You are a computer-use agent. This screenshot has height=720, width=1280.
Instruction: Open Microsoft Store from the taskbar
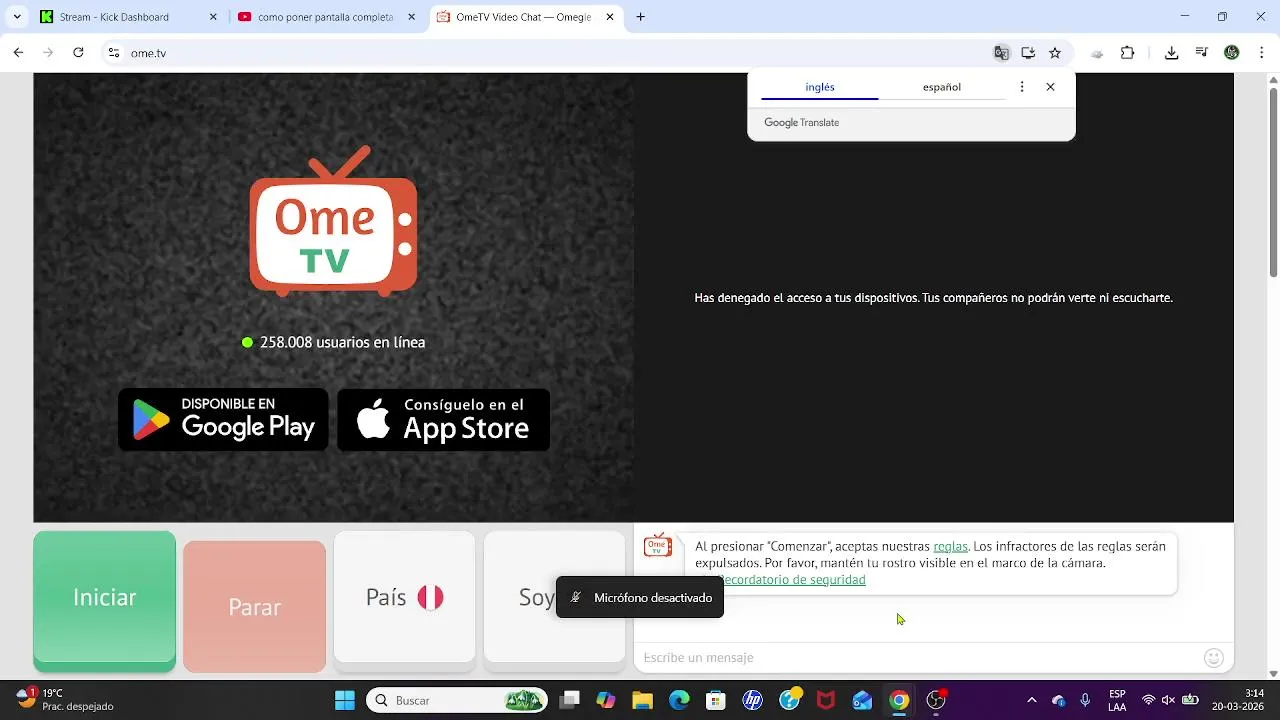716,700
